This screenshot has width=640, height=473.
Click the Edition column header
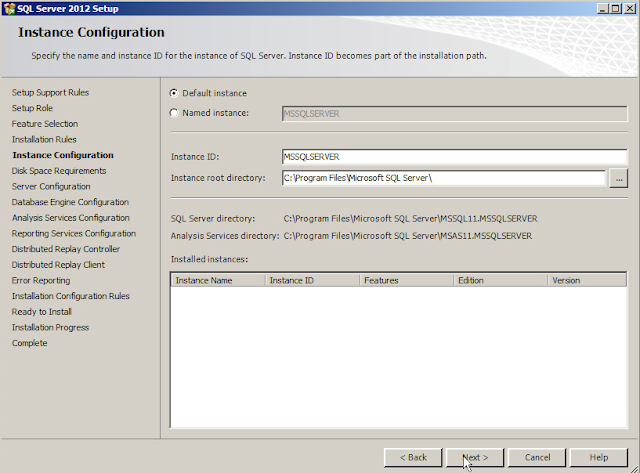point(500,280)
